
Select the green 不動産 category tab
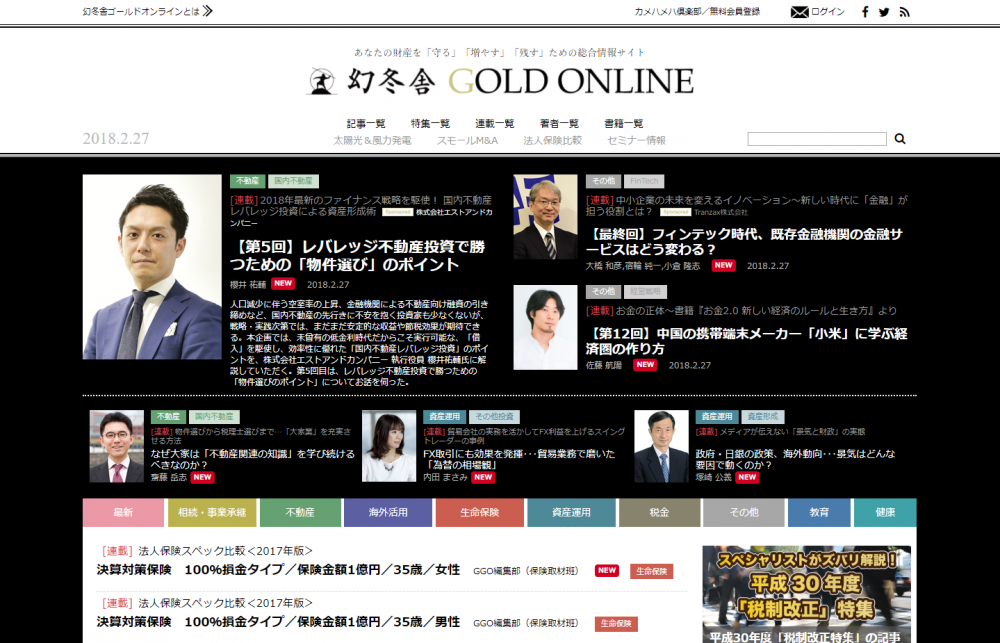(300, 512)
